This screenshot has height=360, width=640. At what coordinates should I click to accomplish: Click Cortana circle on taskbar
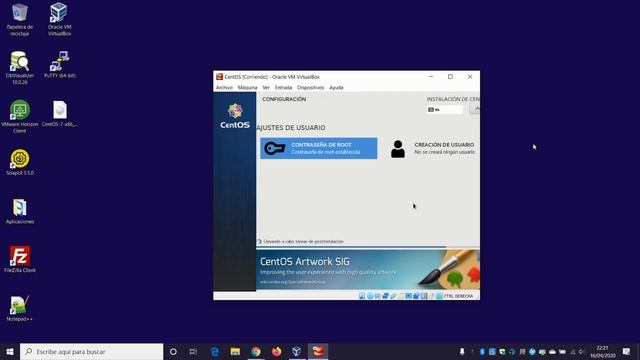click(173, 351)
